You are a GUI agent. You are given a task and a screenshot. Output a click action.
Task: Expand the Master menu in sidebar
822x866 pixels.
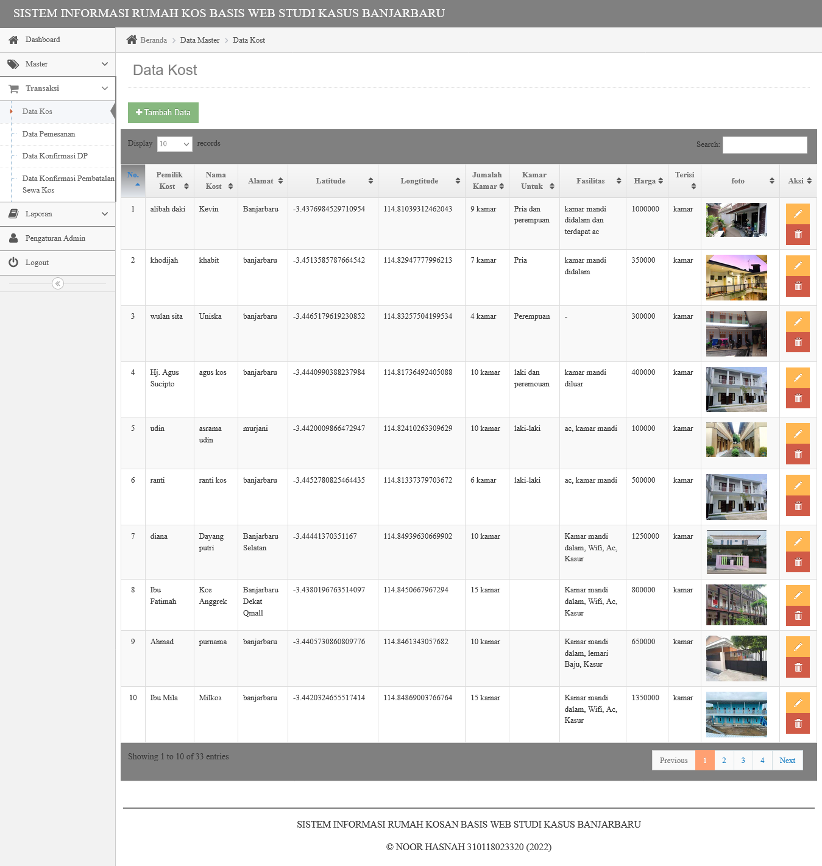pyautogui.click(x=57, y=64)
